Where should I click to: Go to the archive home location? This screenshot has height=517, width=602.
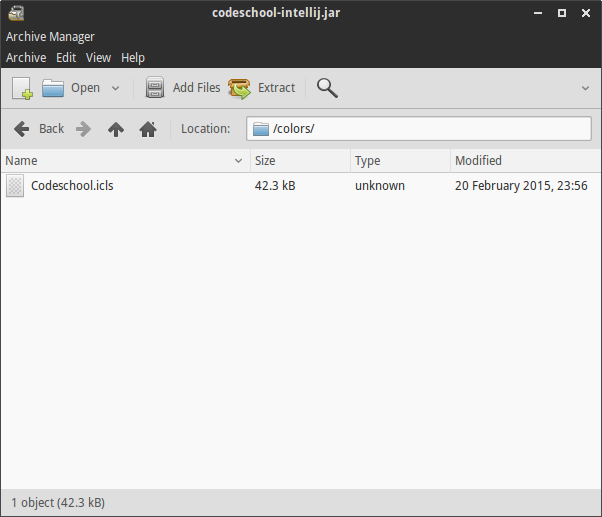(148, 129)
